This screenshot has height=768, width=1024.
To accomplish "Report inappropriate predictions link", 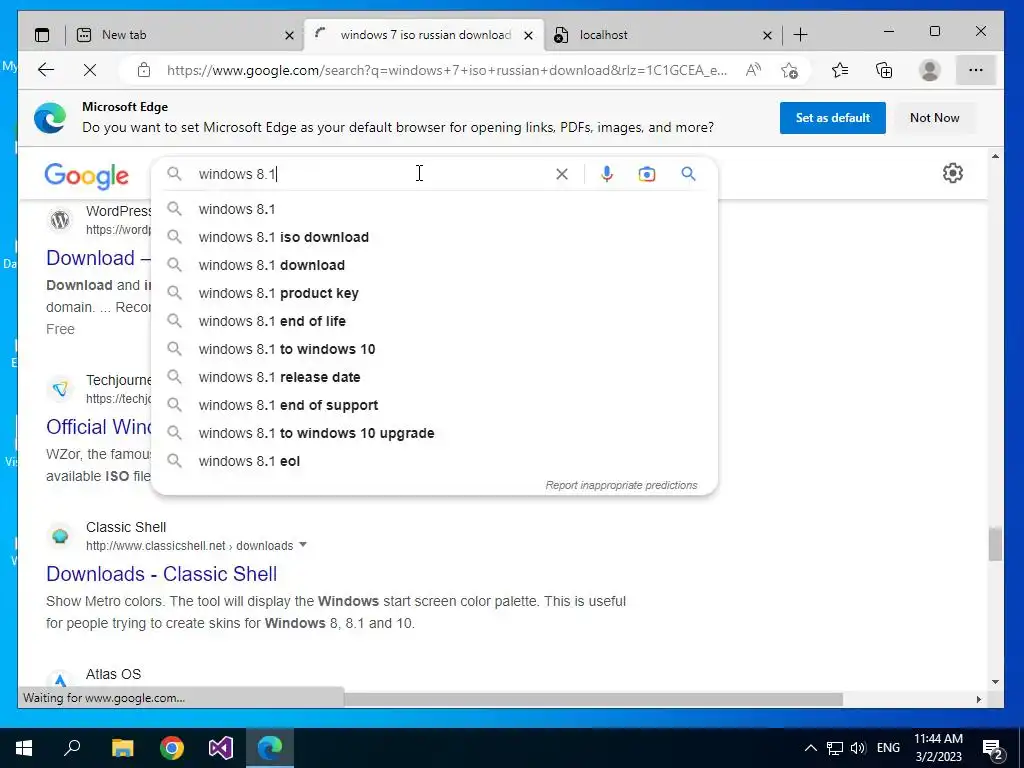I will pyautogui.click(x=621, y=485).
